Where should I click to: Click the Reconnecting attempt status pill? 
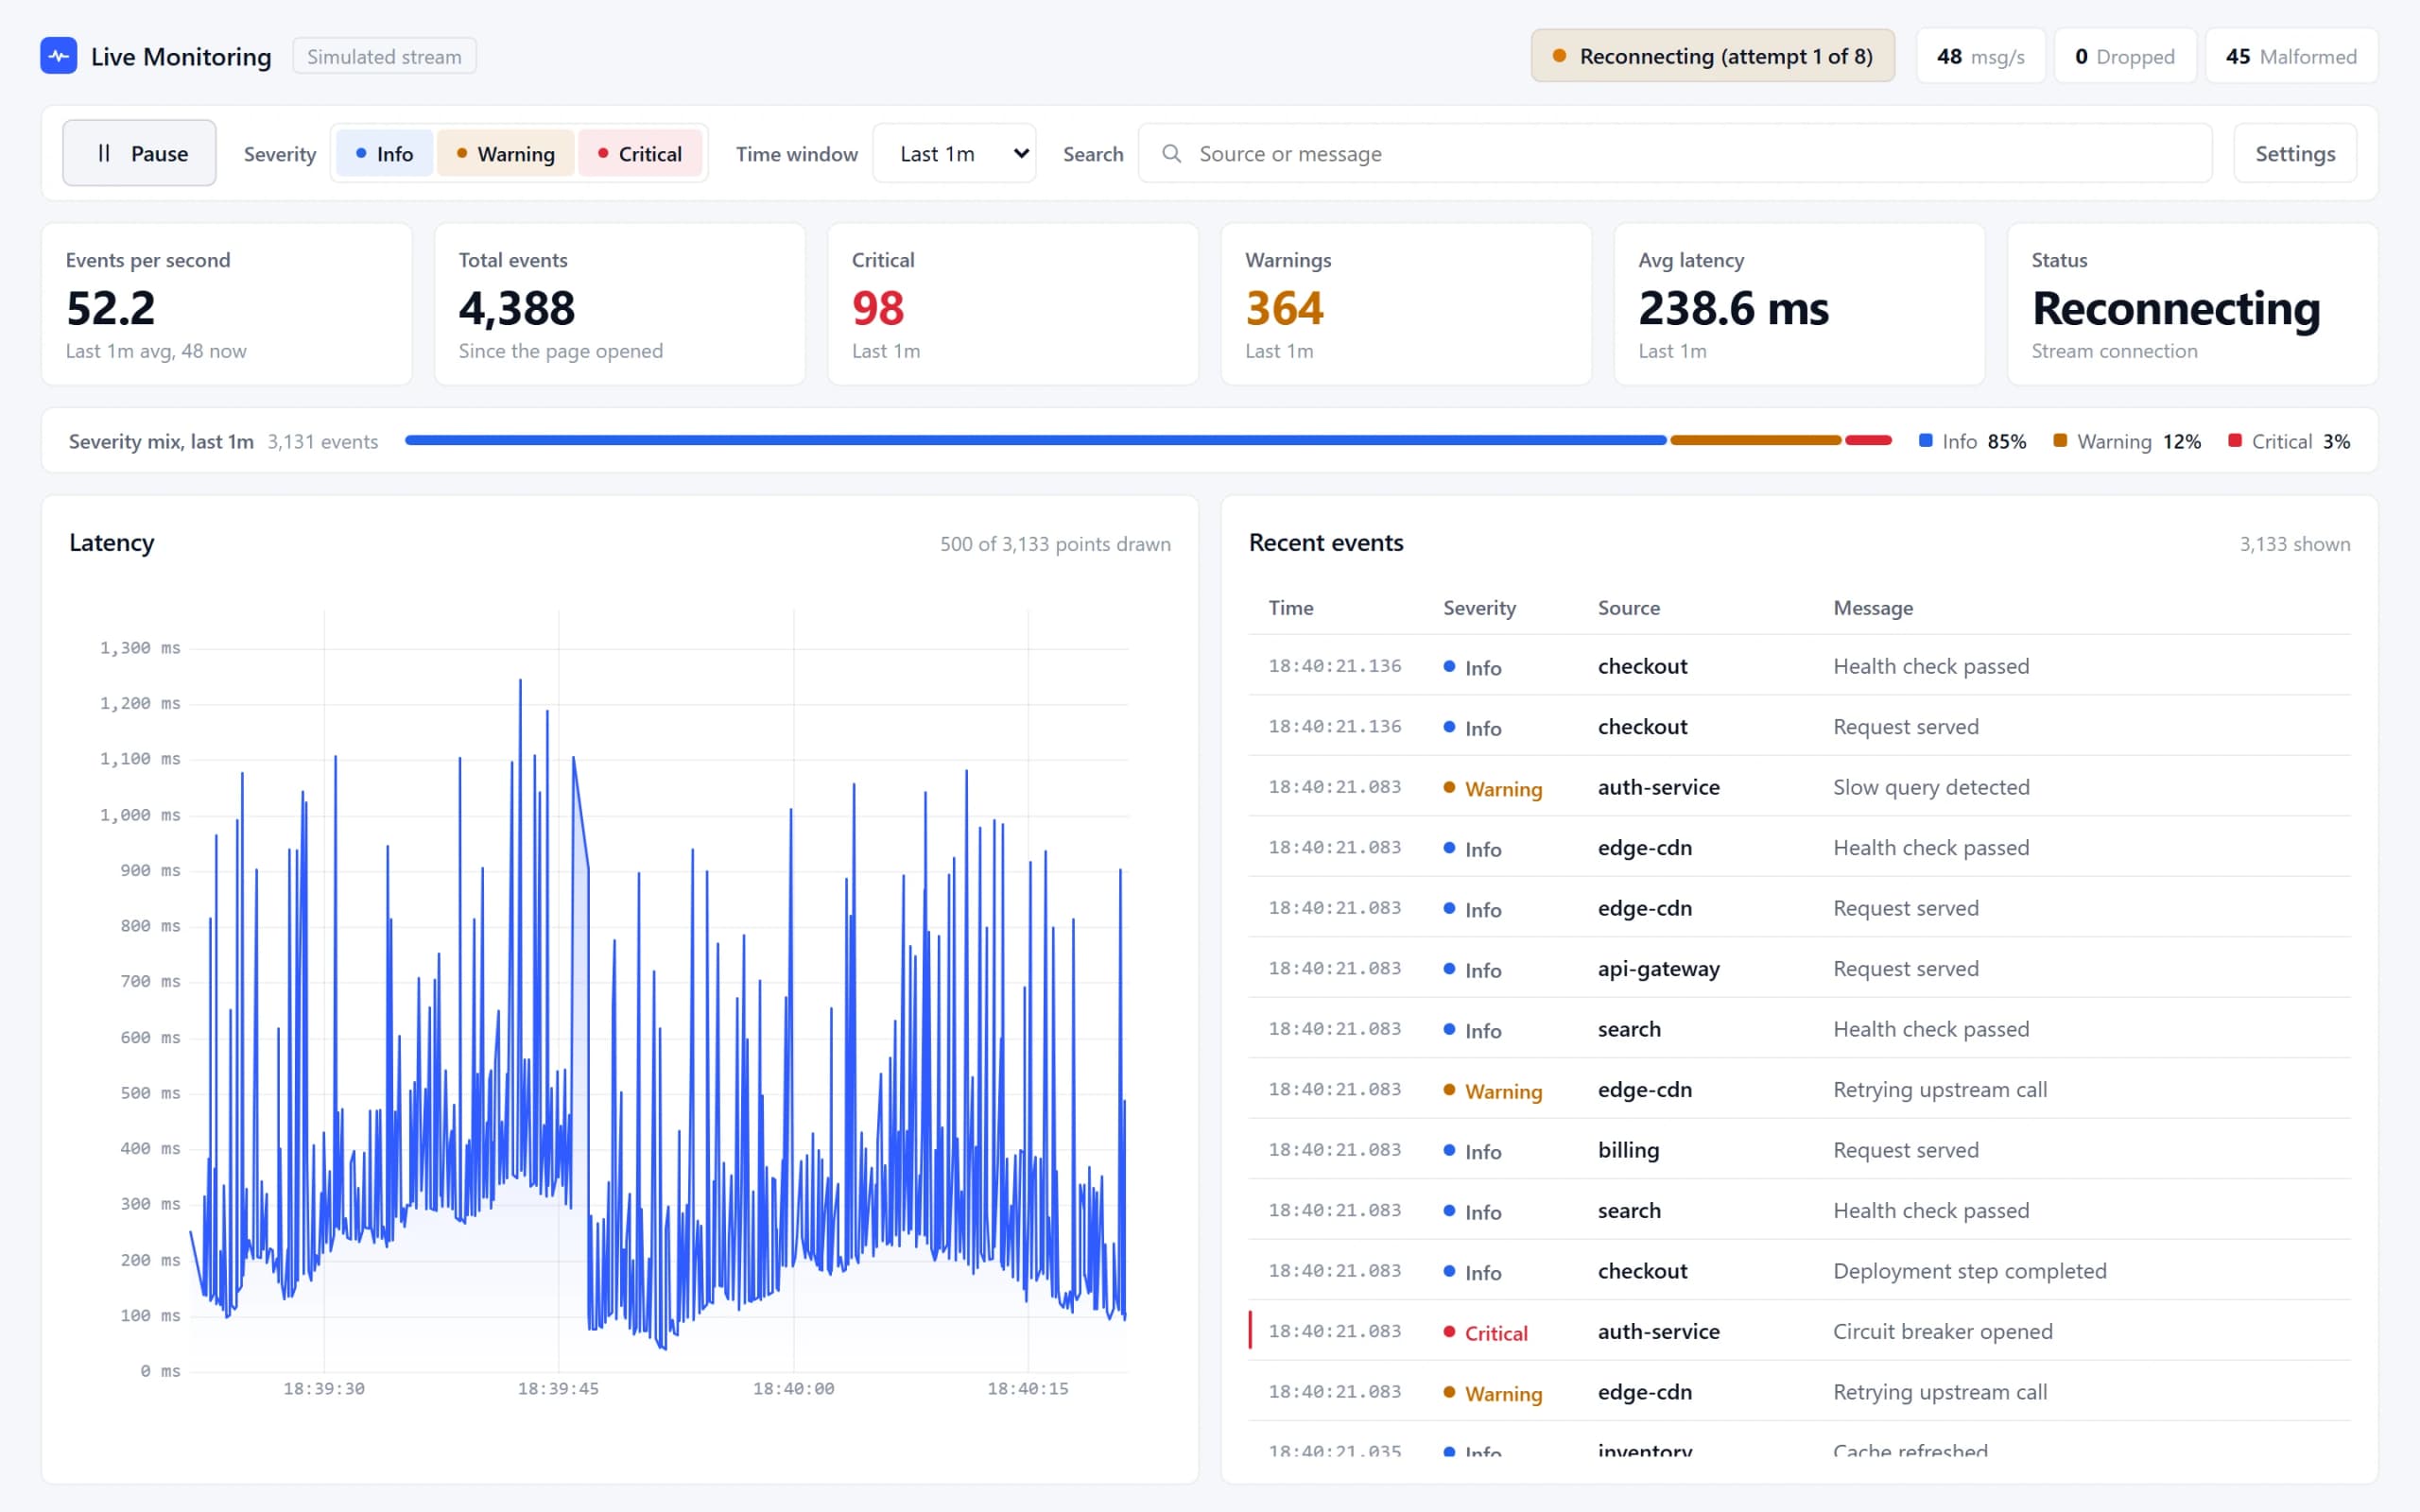(x=1712, y=56)
